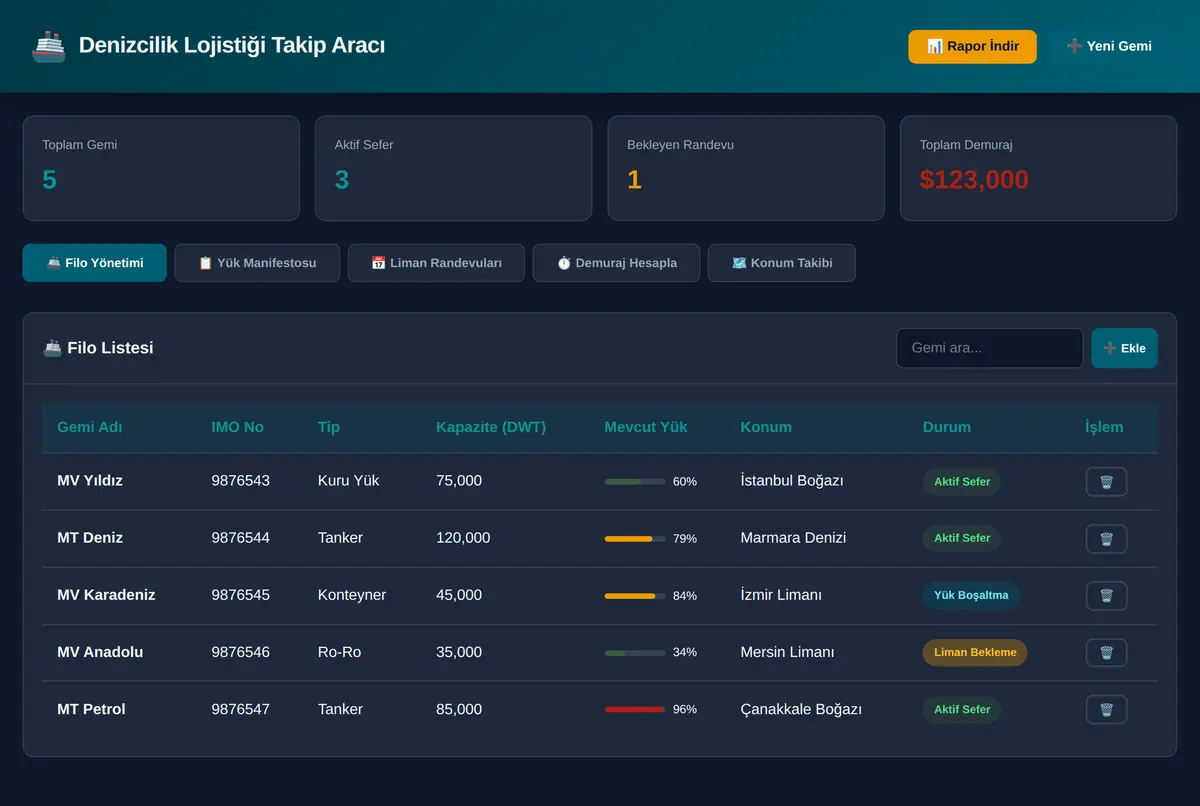Select the Toplam Gemi stat card
This screenshot has width=1200, height=806.
click(161, 168)
